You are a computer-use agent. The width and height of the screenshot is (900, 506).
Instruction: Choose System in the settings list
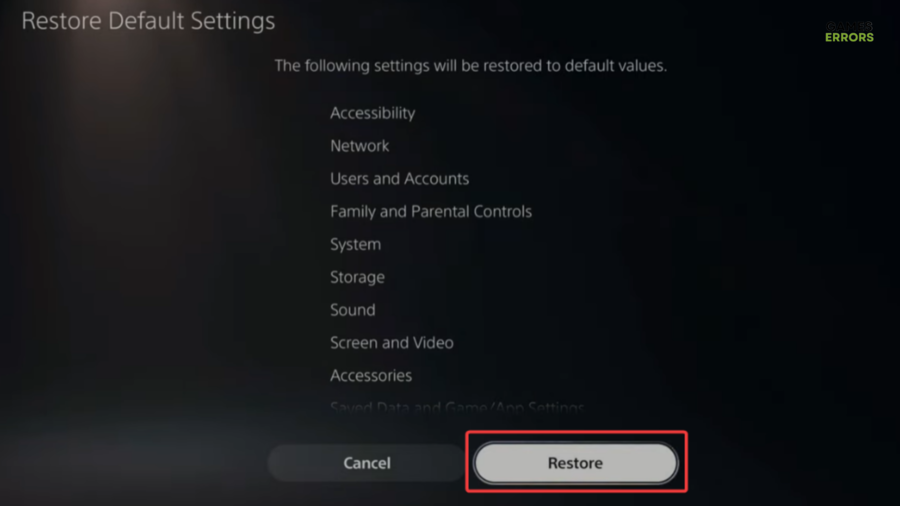coord(355,244)
